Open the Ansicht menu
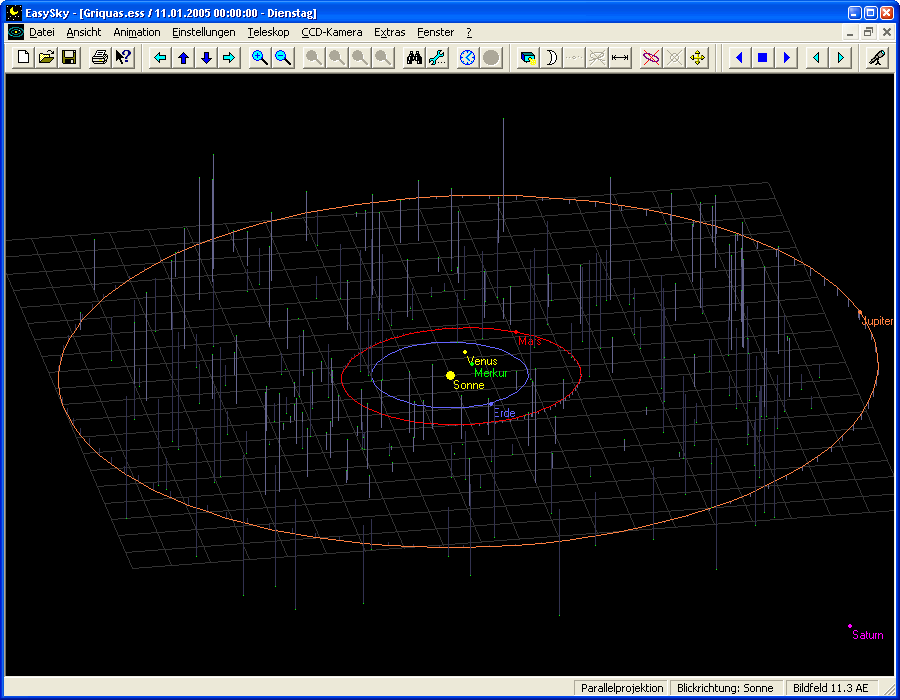Viewport: 900px width, 700px height. (84, 32)
